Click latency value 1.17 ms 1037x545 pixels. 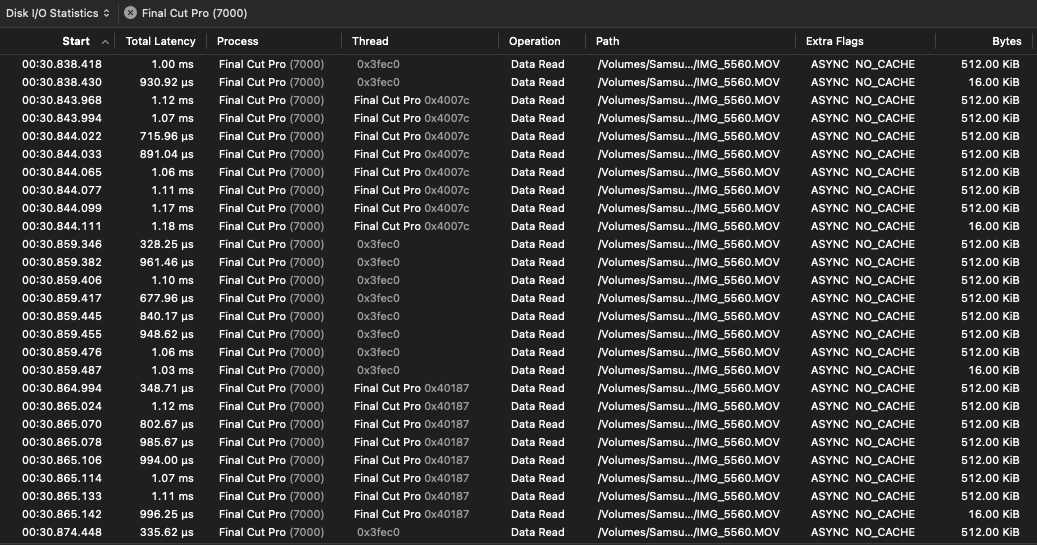(173, 208)
